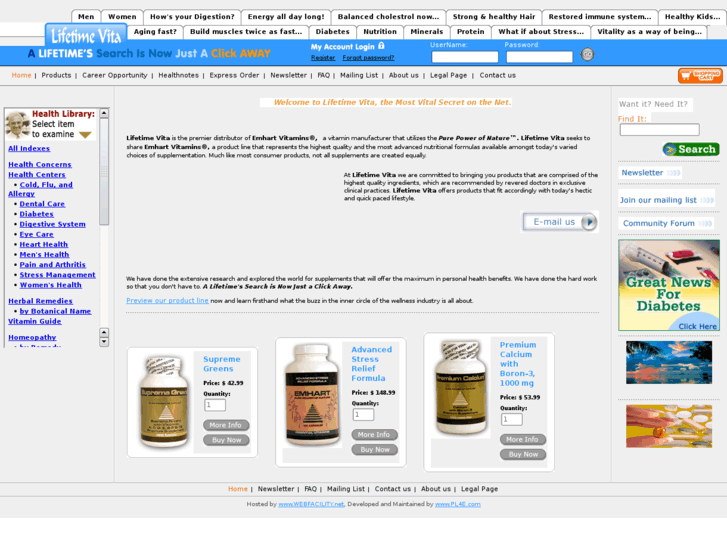727x545 pixels.
Task: Click Buy Now for Supreme Greens
Action: [x=226, y=440]
